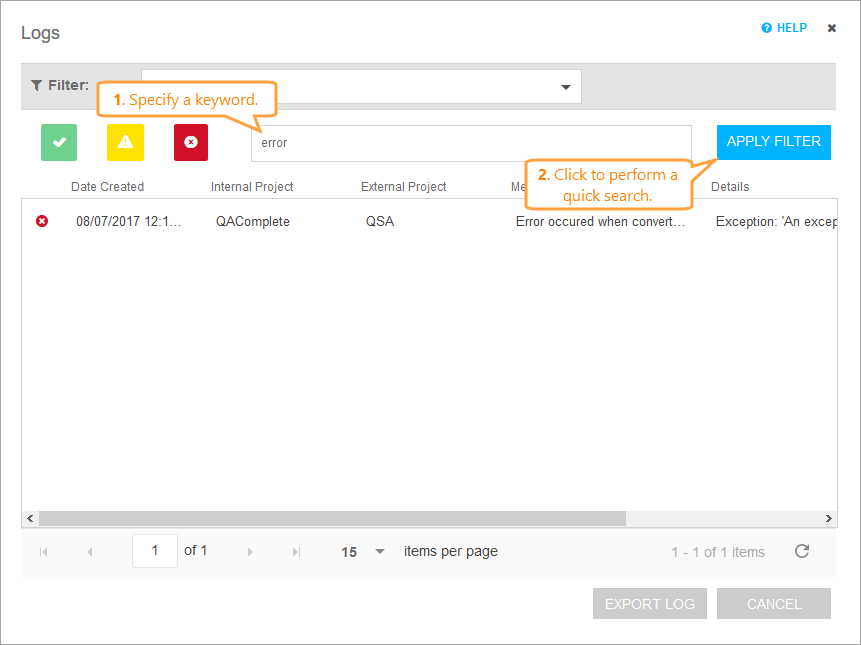This screenshot has height=645, width=861.
Task: Refresh the log entries list
Action: [x=801, y=550]
